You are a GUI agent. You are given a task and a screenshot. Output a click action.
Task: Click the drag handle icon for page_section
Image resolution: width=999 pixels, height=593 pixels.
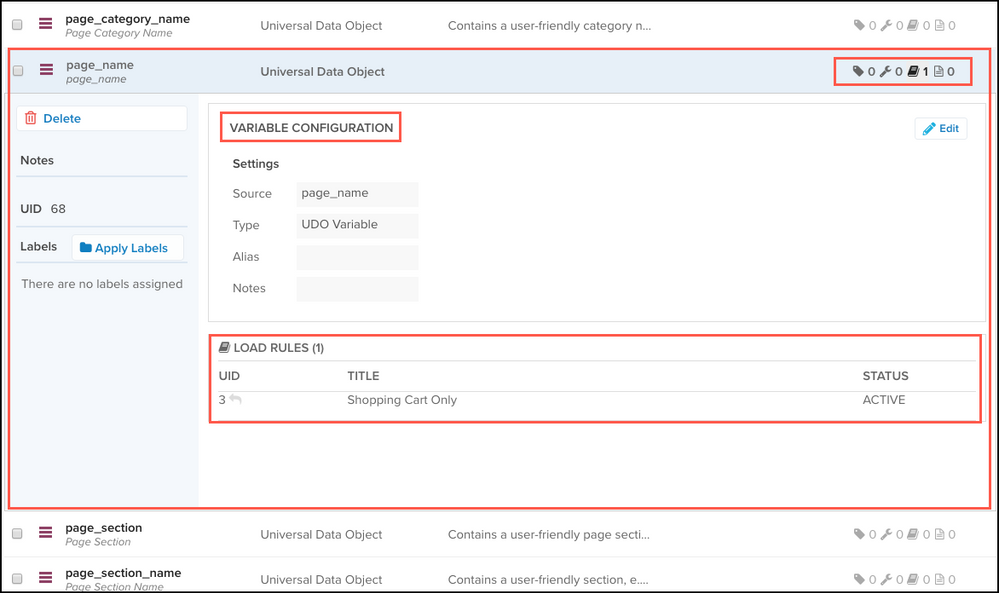tap(46, 534)
